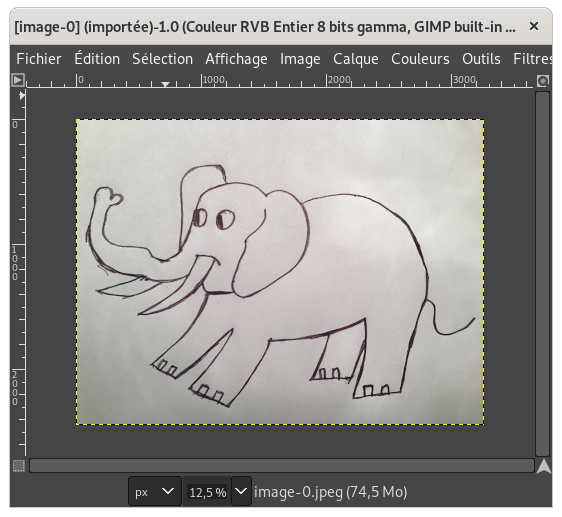Open the px unit dropdown

tap(154, 492)
